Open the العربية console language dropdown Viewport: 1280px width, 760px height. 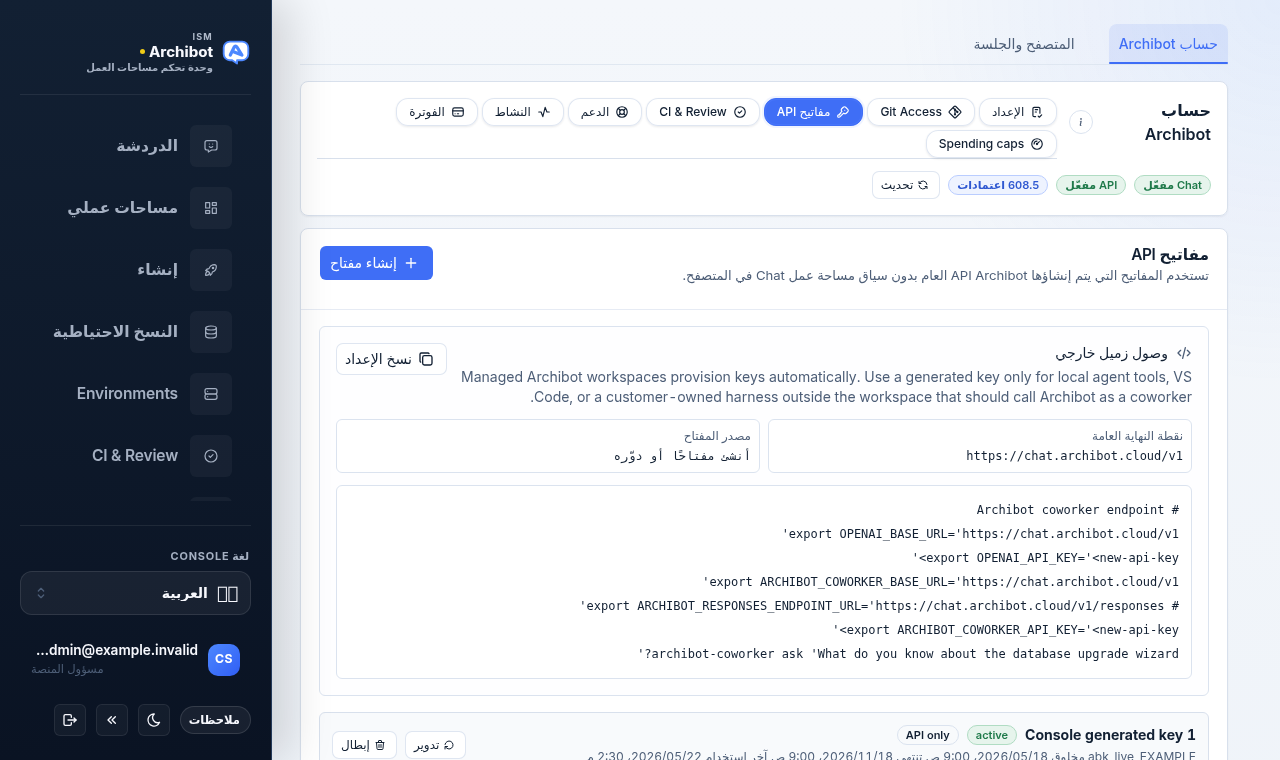coord(136,593)
